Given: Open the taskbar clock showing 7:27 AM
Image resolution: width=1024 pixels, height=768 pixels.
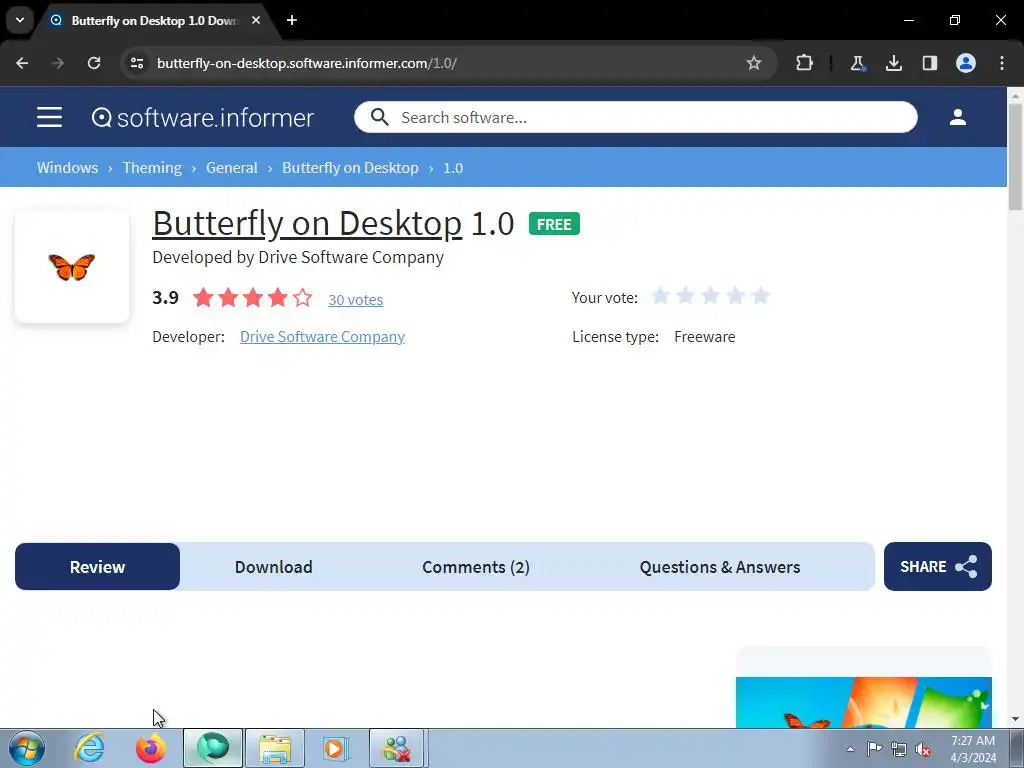Looking at the screenshot, I should (973, 749).
